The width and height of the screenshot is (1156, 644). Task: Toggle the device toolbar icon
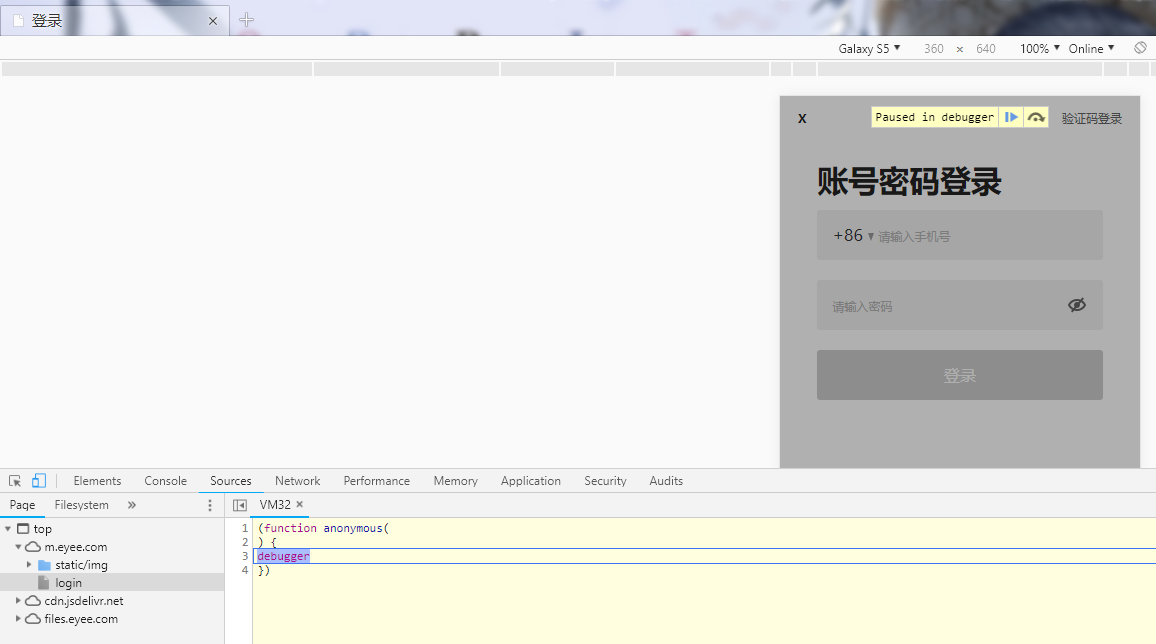[x=38, y=480]
